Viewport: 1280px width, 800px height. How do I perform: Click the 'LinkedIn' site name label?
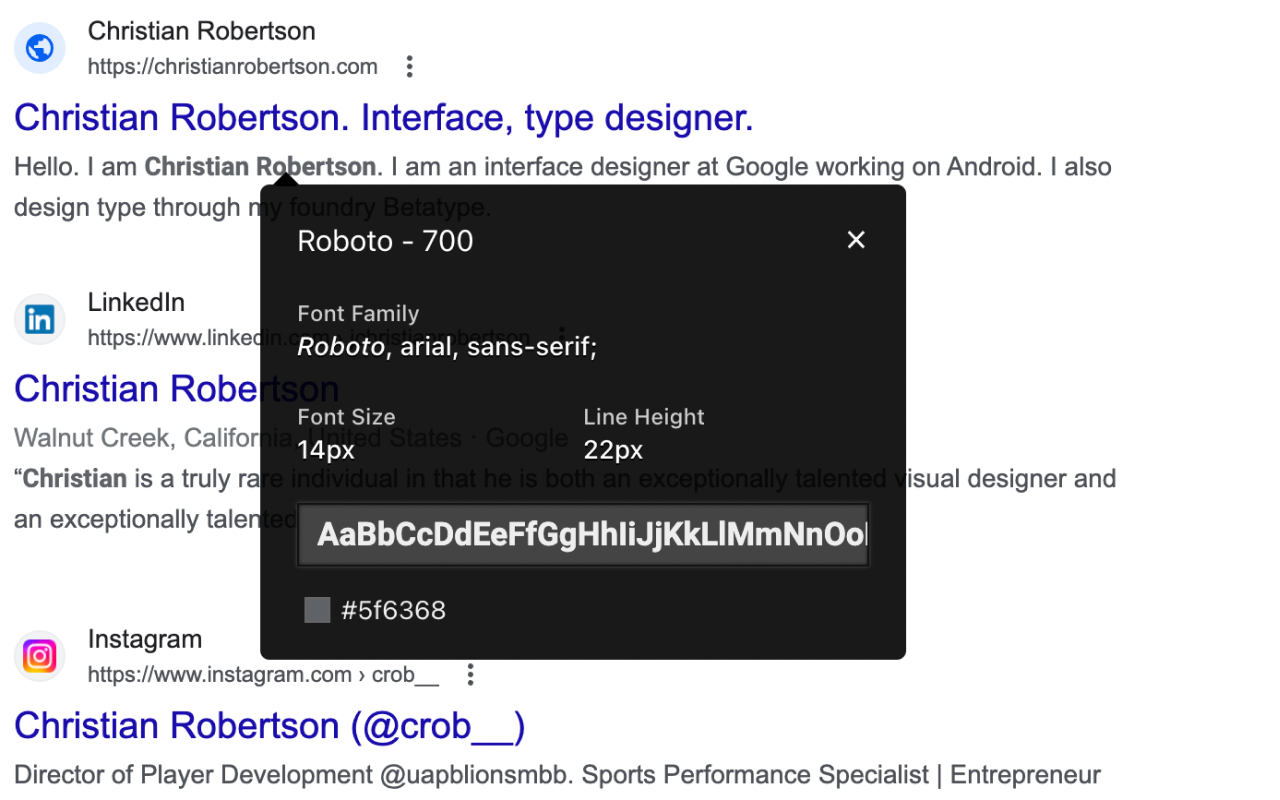(x=136, y=302)
